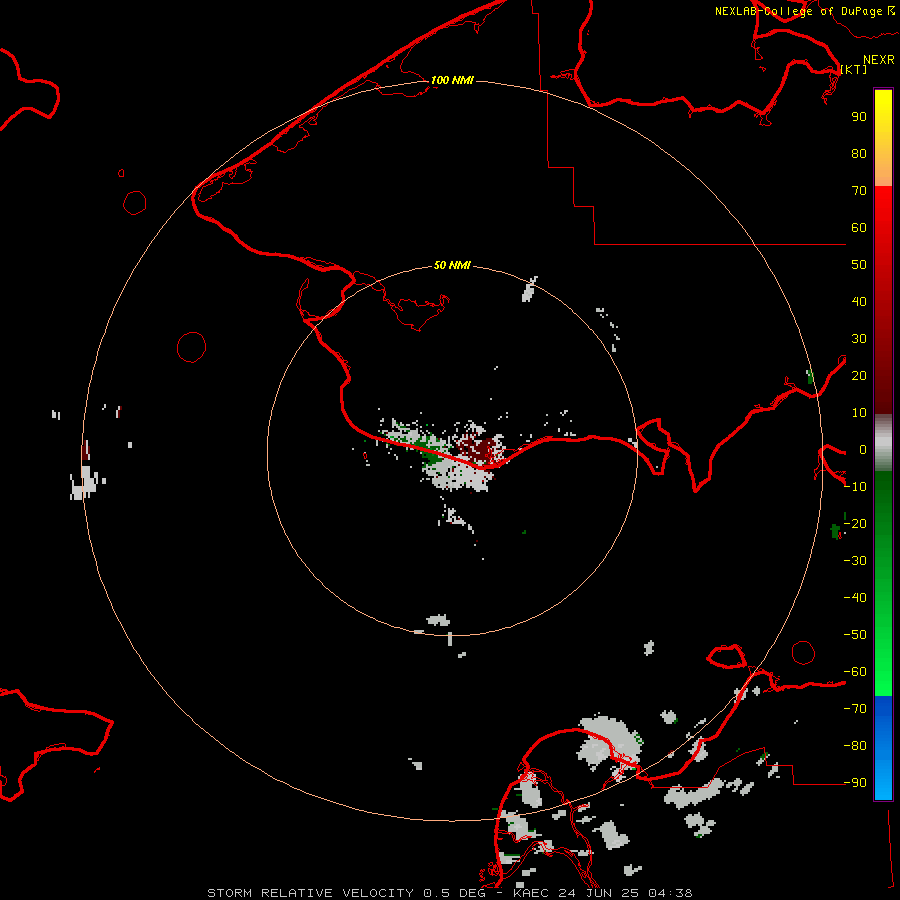Click the 10 value on velocity scale
The image size is (900, 900).
coord(859,413)
